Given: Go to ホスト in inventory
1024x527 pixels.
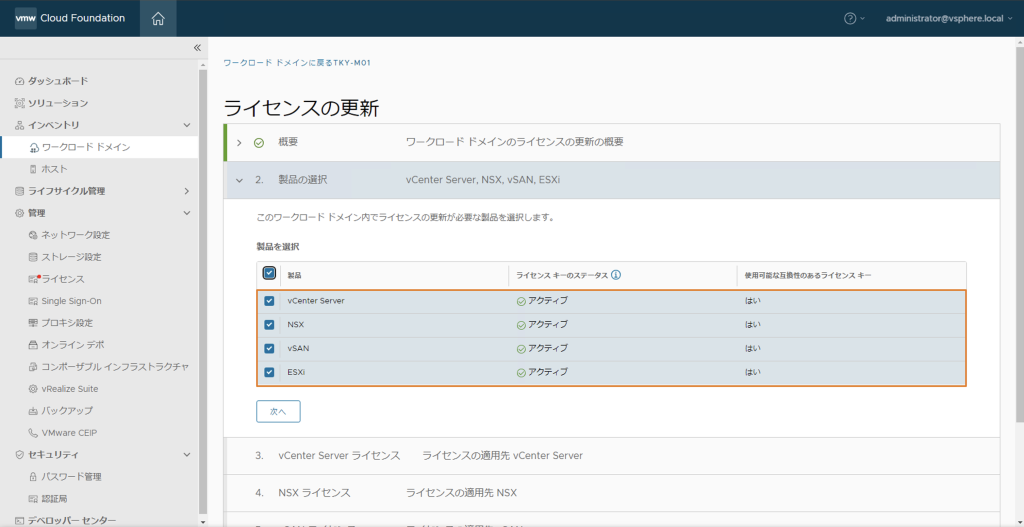Looking at the screenshot, I should (54, 169).
